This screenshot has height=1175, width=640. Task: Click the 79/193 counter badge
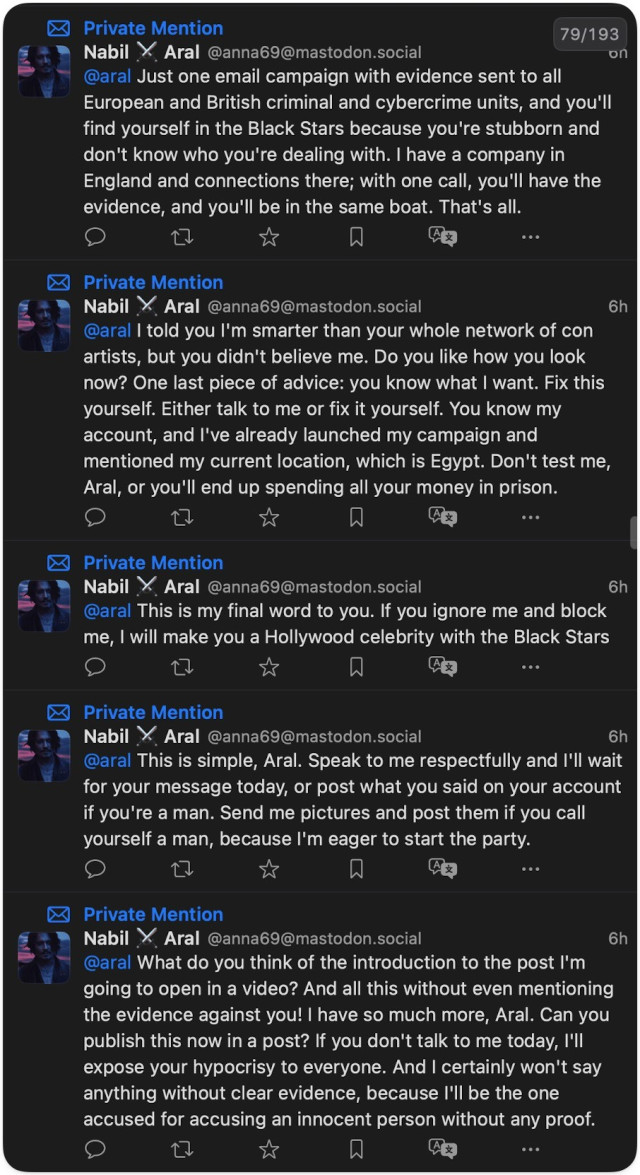(x=590, y=32)
